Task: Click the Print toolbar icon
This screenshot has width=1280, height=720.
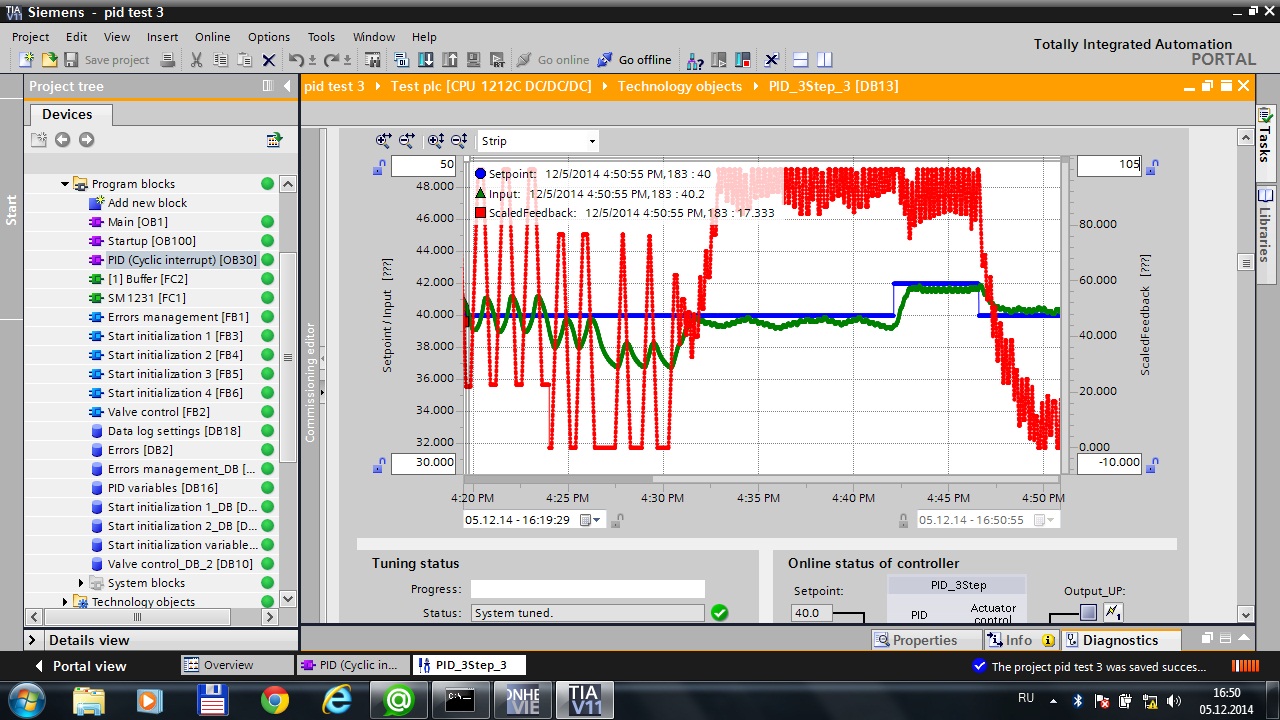Action: click(168, 60)
